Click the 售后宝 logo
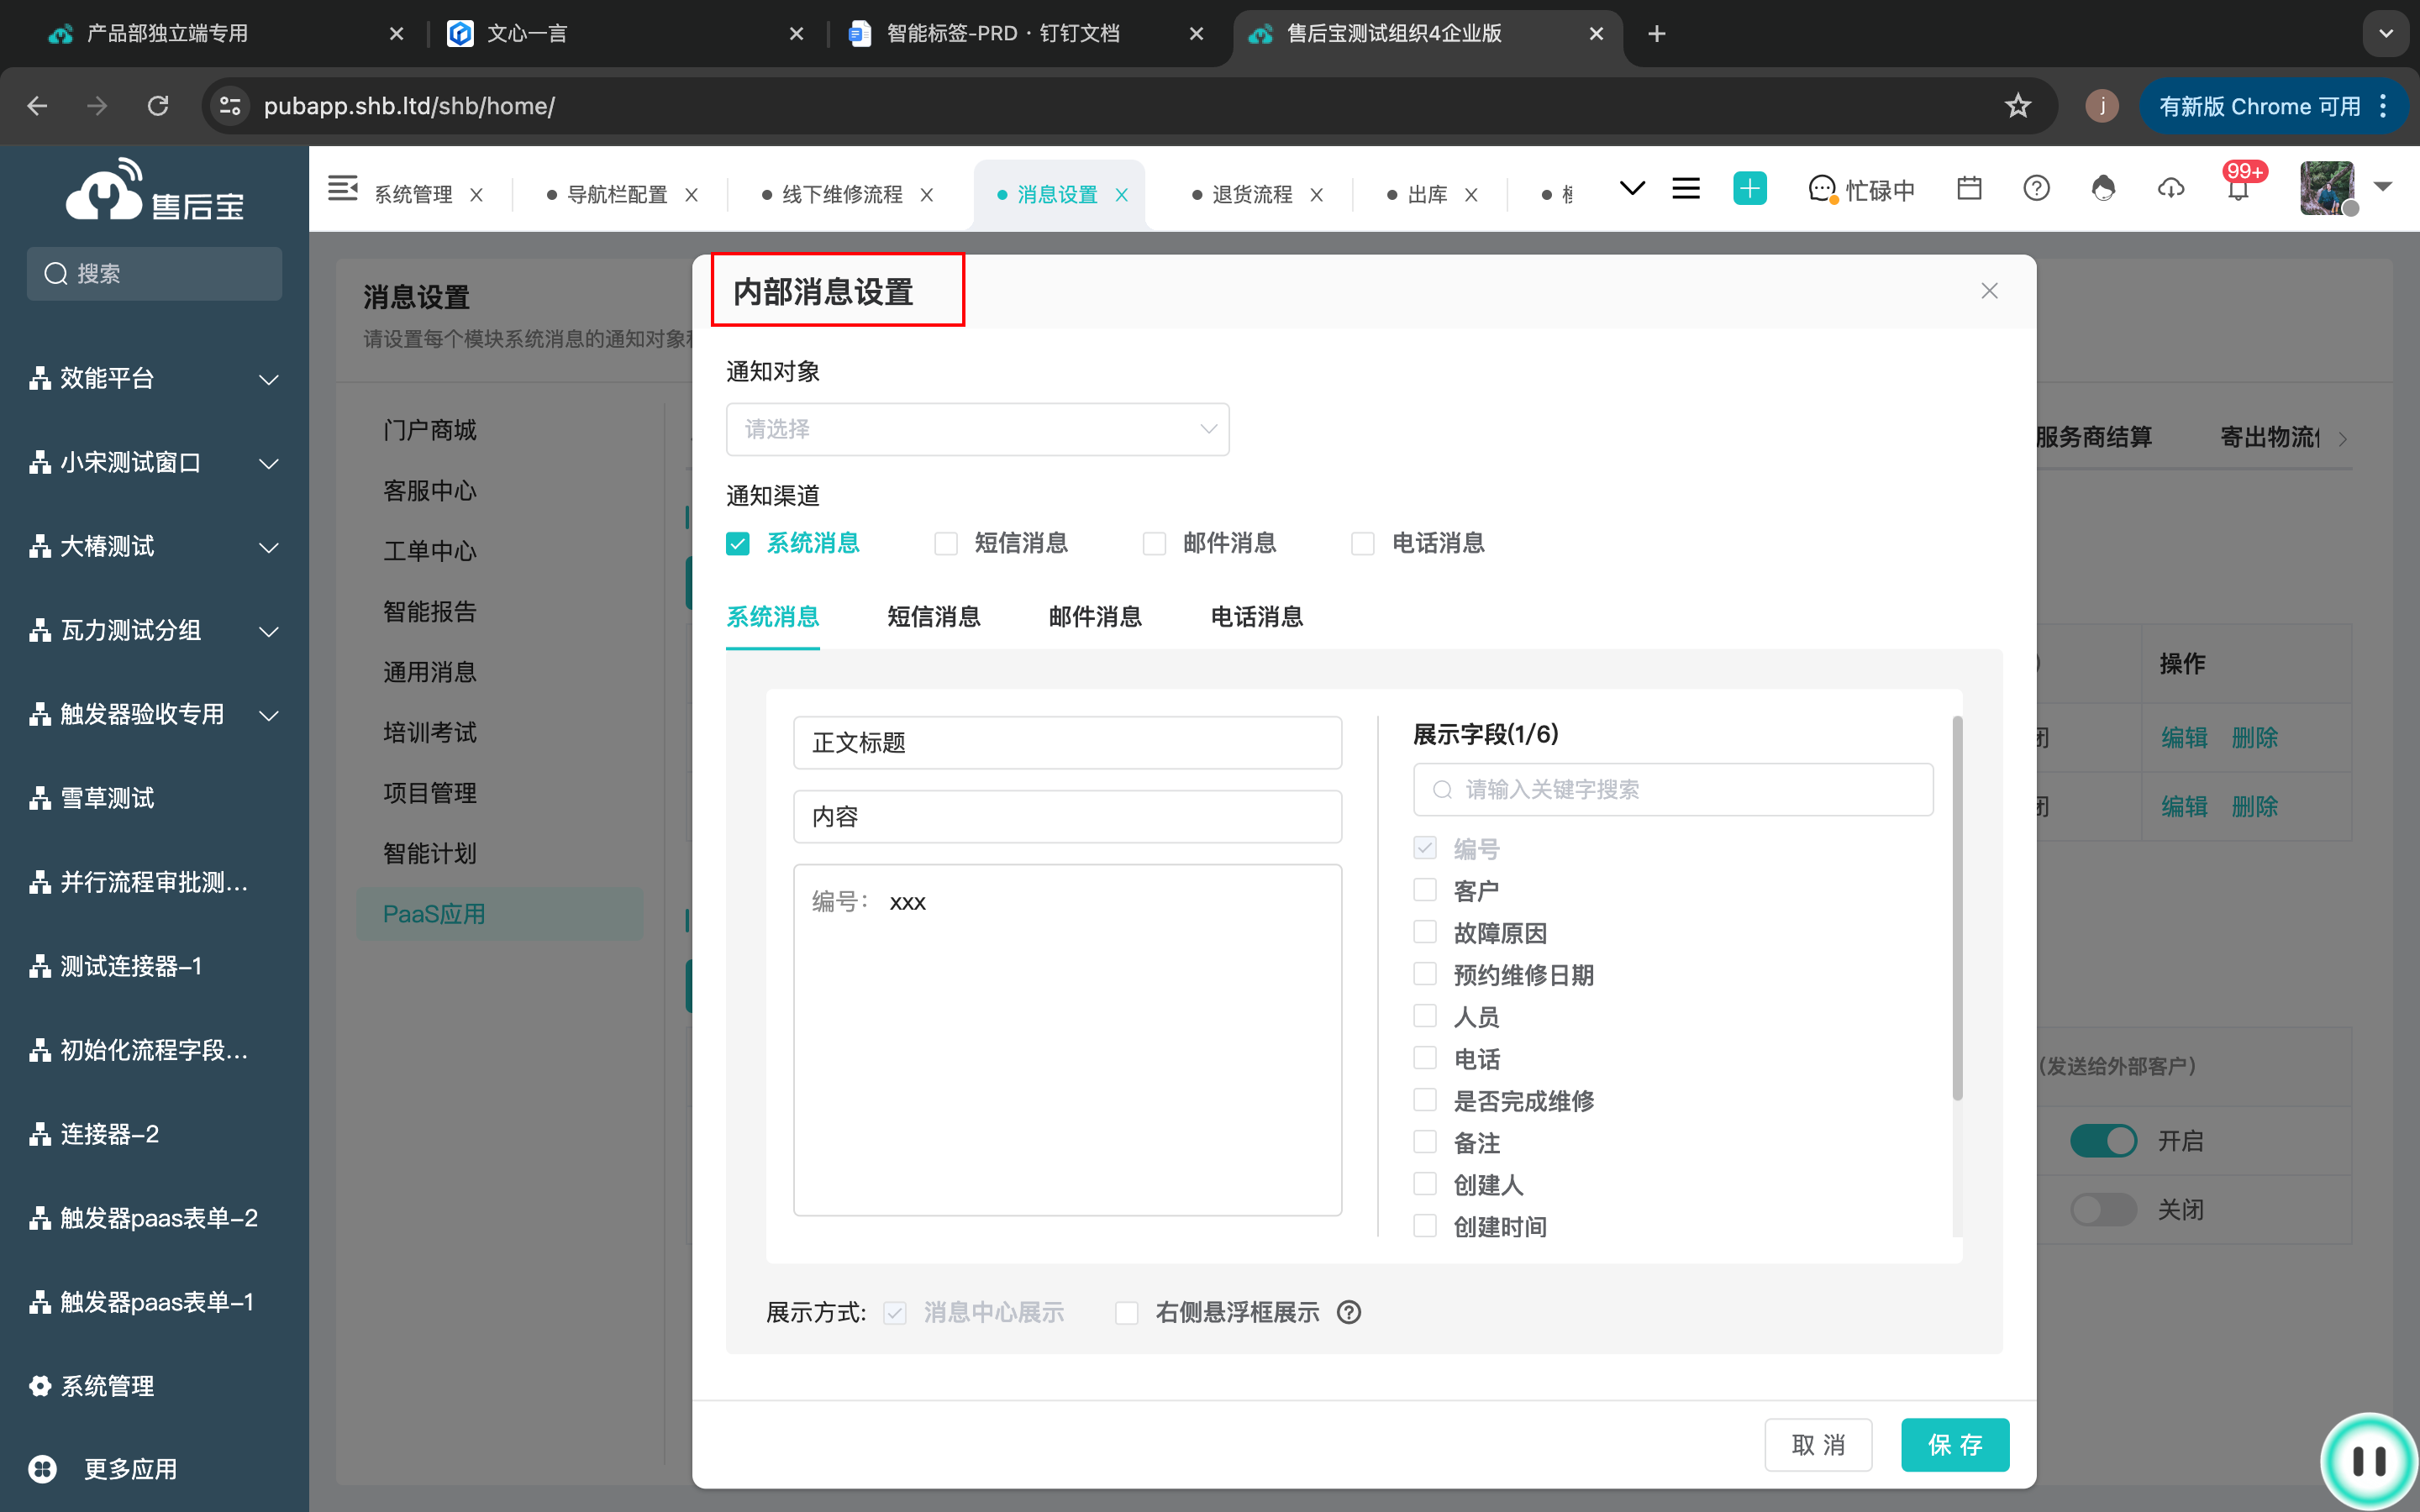This screenshot has width=2420, height=1512. point(155,190)
